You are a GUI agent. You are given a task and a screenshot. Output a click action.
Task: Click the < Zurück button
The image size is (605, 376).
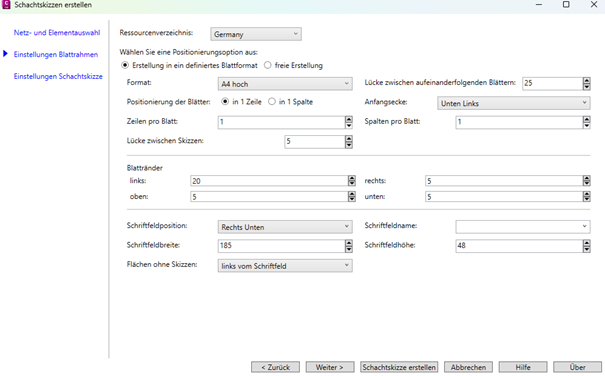coord(275,367)
